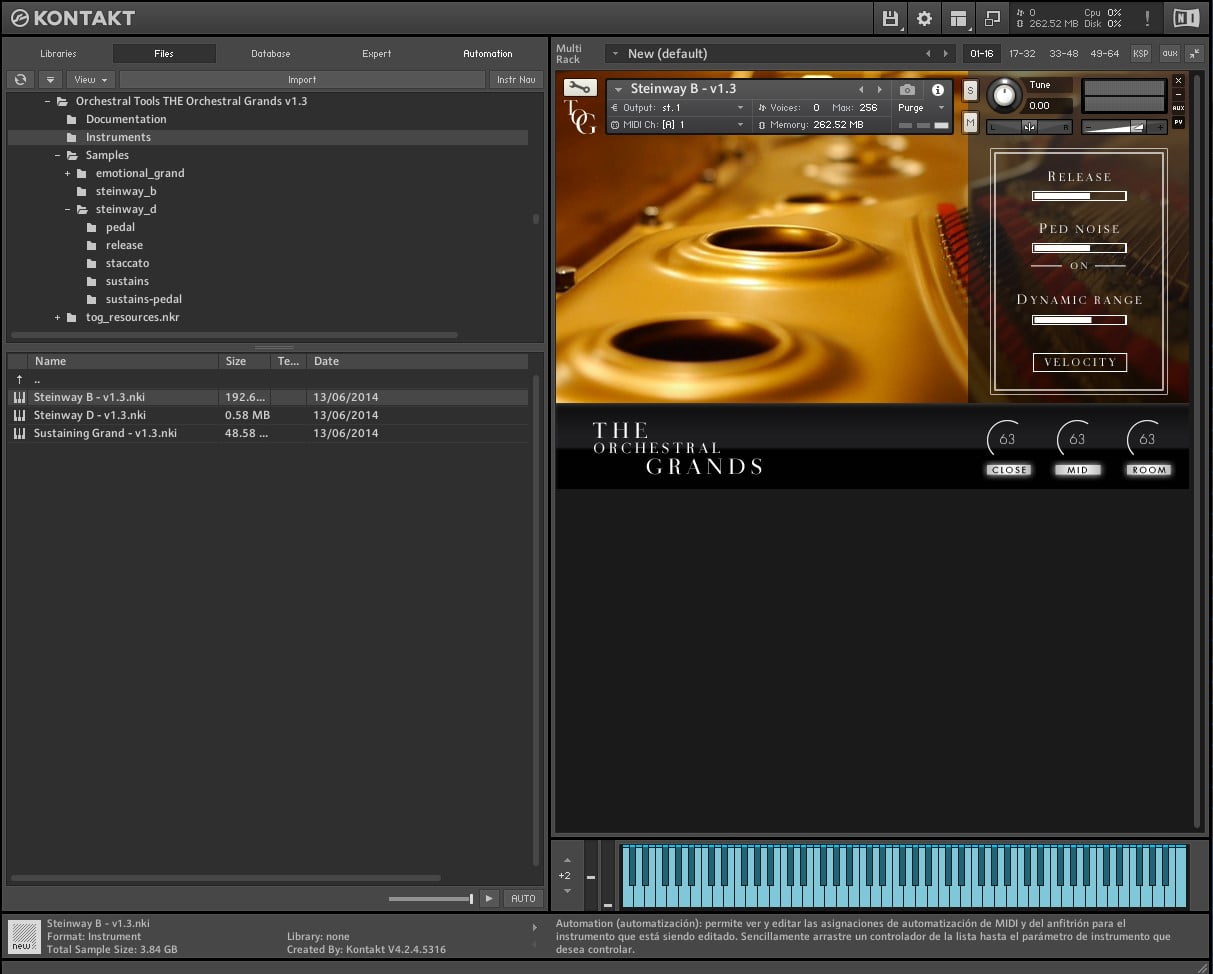Screen dimensions: 1213x974
Task: Toggle the AUX sends view on the instrument
Action: 1178,108
